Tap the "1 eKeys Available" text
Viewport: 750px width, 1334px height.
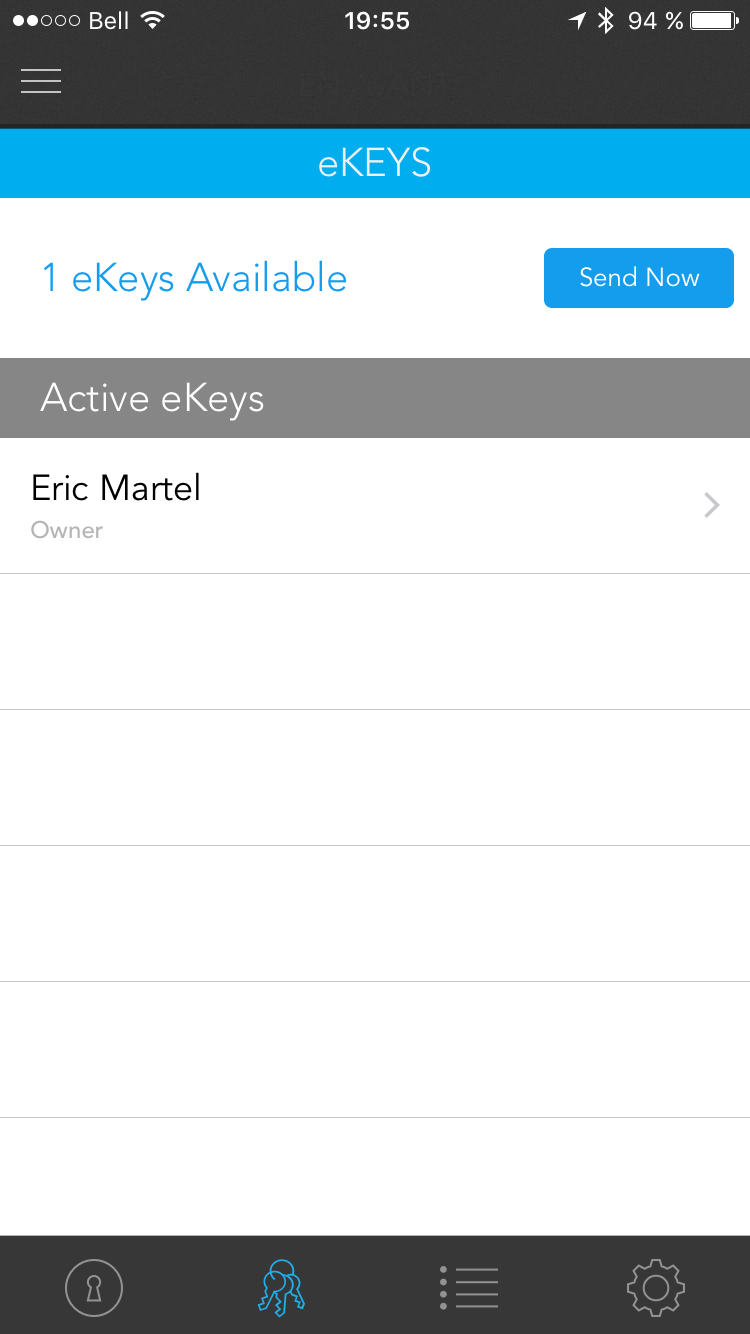[x=194, y=278]
